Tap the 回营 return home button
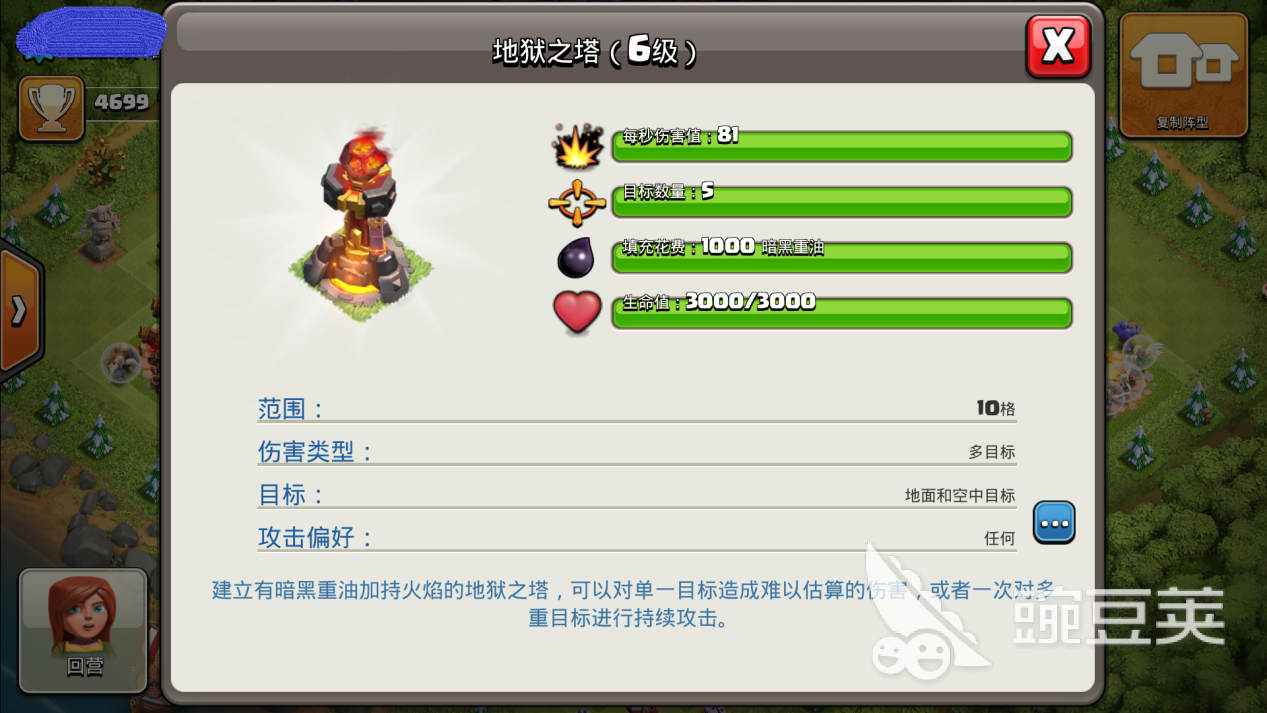 point(84,630)
